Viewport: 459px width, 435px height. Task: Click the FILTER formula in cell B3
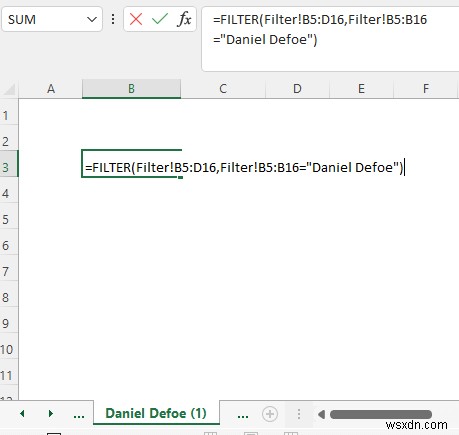(x=244, y=167)
